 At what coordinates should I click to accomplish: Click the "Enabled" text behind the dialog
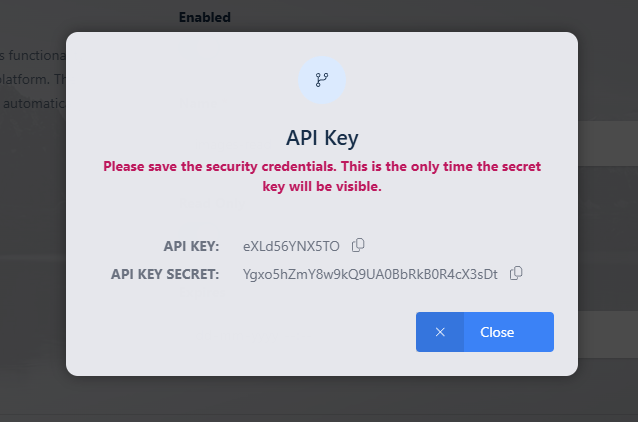205,17
